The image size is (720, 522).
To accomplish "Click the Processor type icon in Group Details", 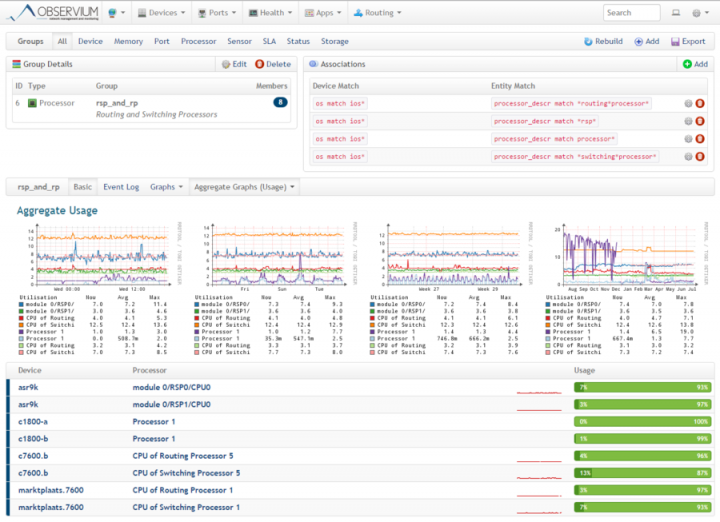I will [32, 103].
